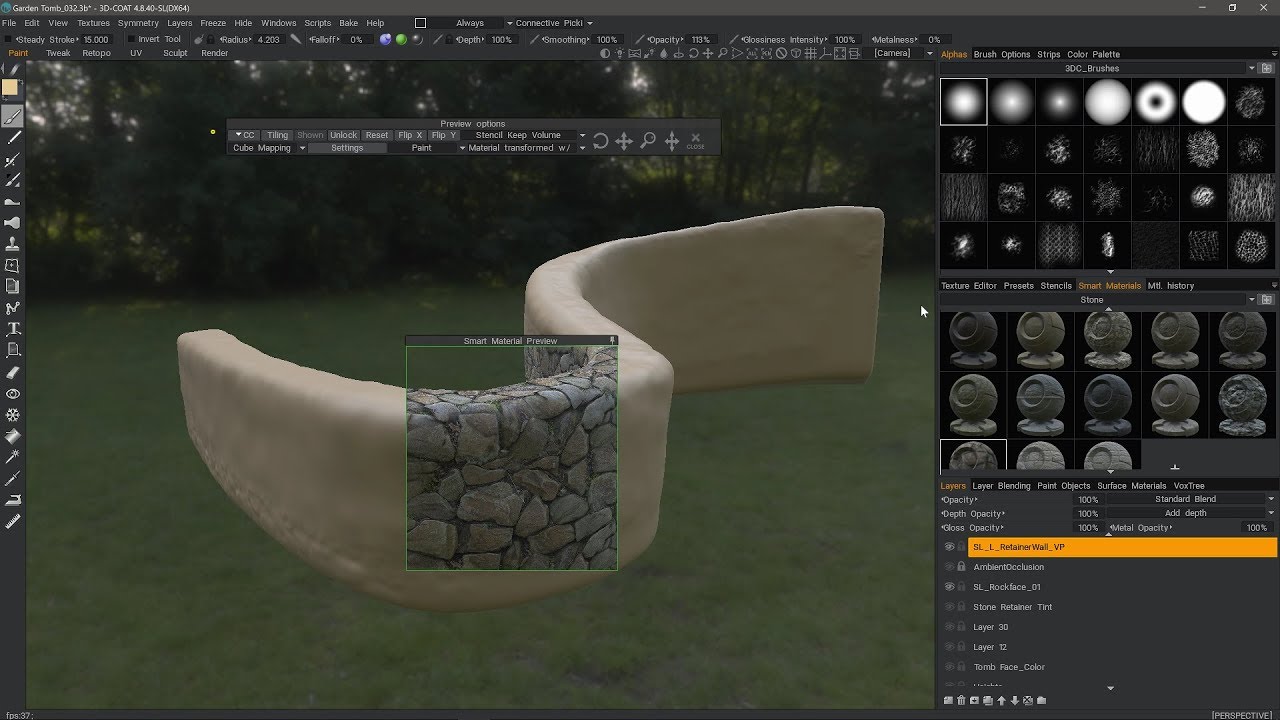This screenshot has width=1280, height=720.
Task: Open Add depth dropdown
Action: (x=1191, y=513)
